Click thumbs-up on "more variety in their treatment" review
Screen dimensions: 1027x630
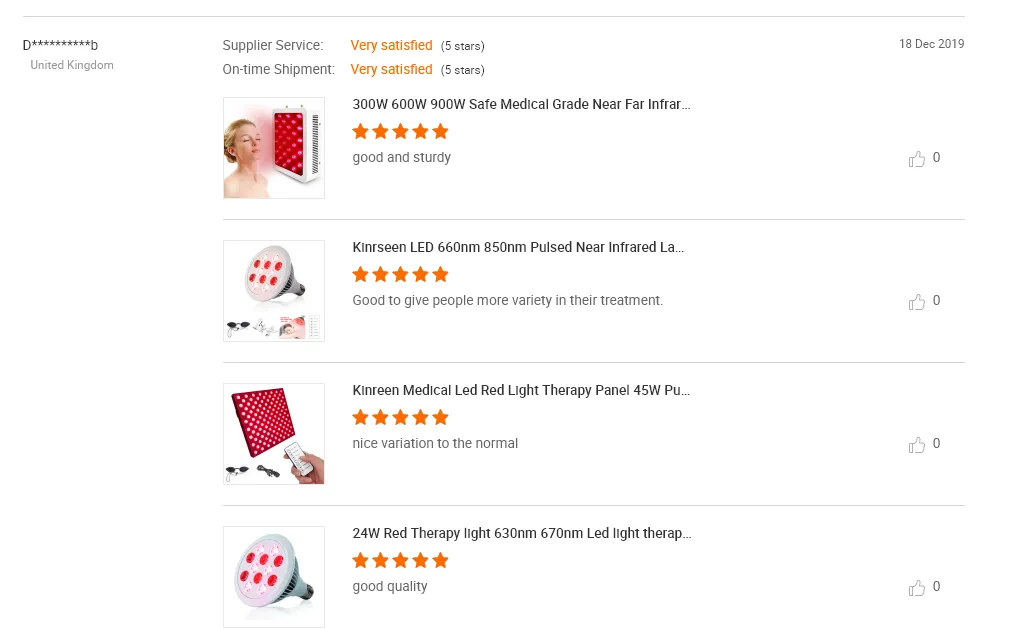[916, 301]
